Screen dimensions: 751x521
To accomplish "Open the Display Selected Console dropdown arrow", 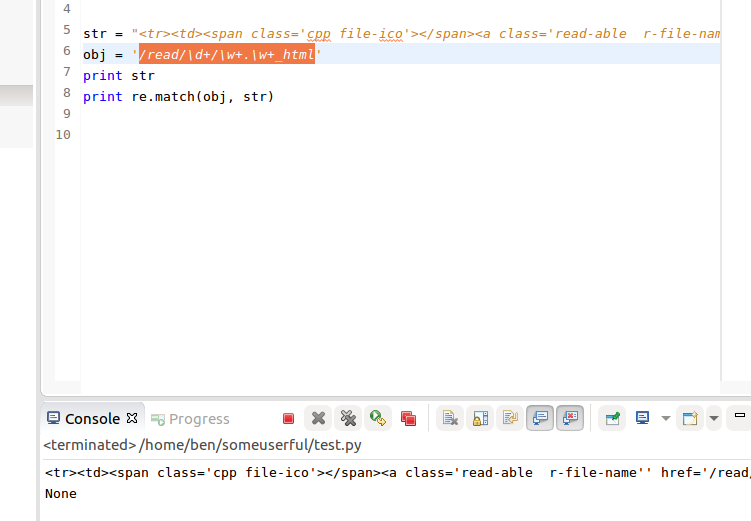I will point(666,418).
